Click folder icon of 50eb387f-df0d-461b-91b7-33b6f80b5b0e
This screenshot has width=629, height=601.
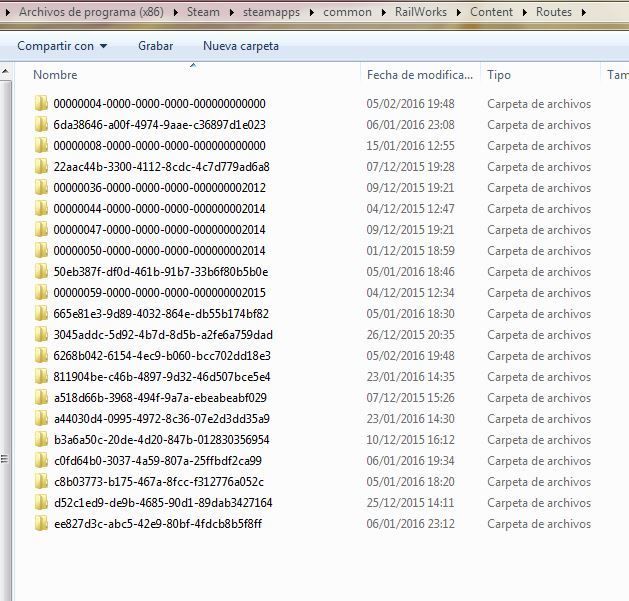41,272
